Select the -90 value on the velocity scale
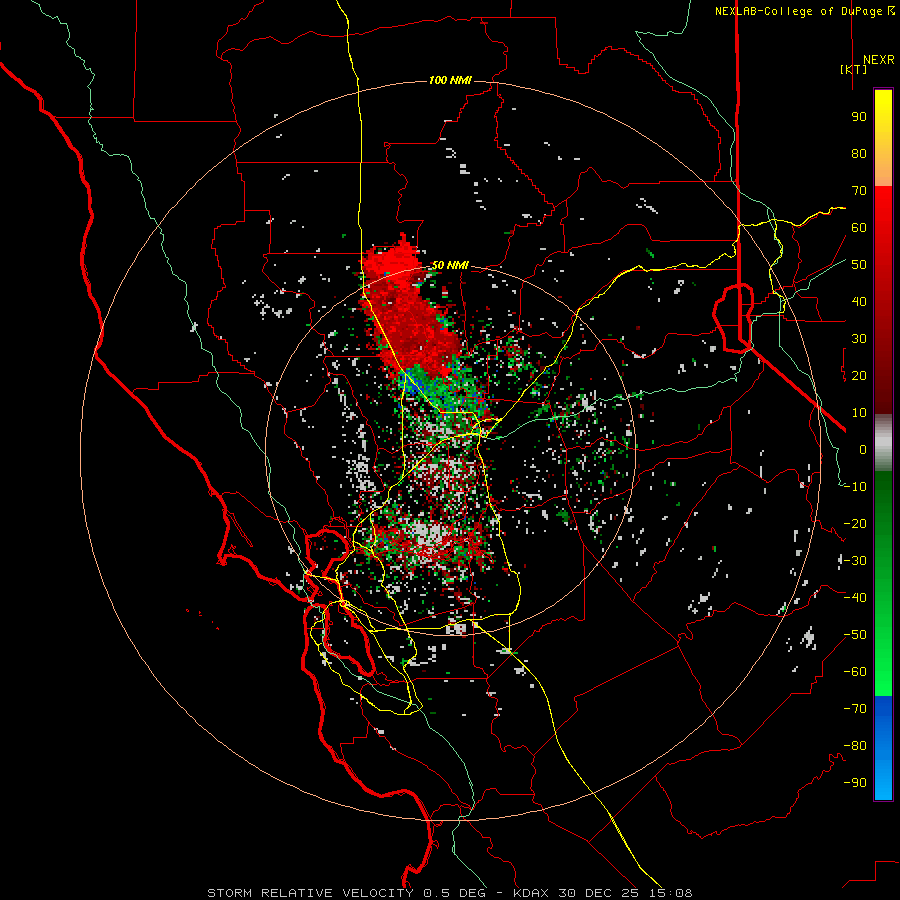 coord(855,783)
